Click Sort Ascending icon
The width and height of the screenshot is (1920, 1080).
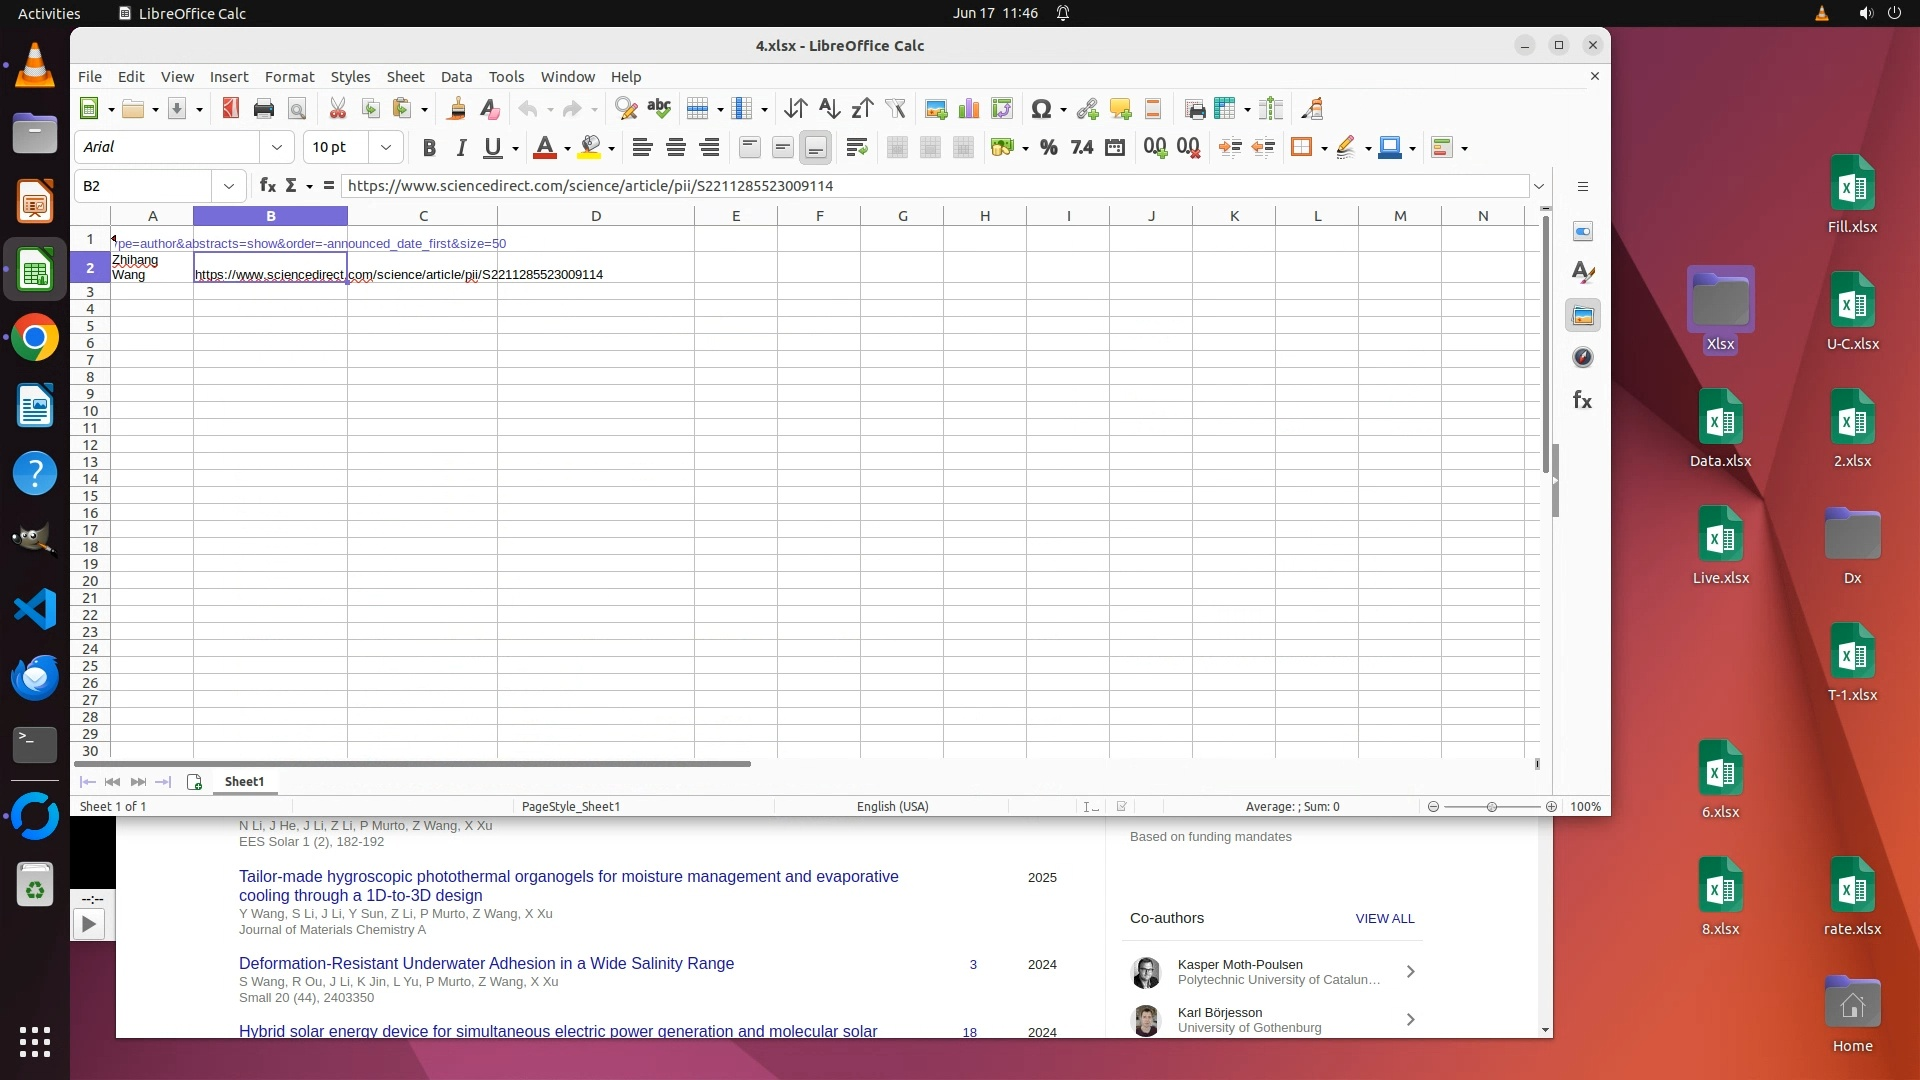(x=829, y=109)
